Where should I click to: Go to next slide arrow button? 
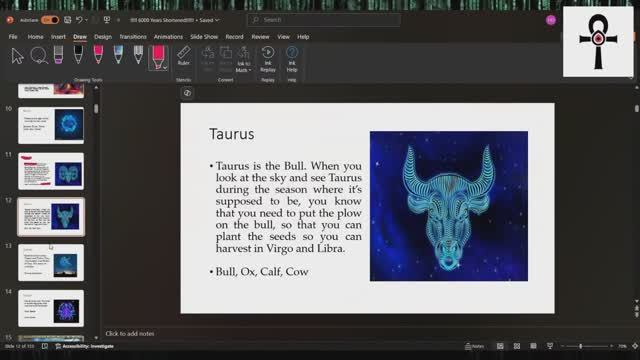click(636, 315)
